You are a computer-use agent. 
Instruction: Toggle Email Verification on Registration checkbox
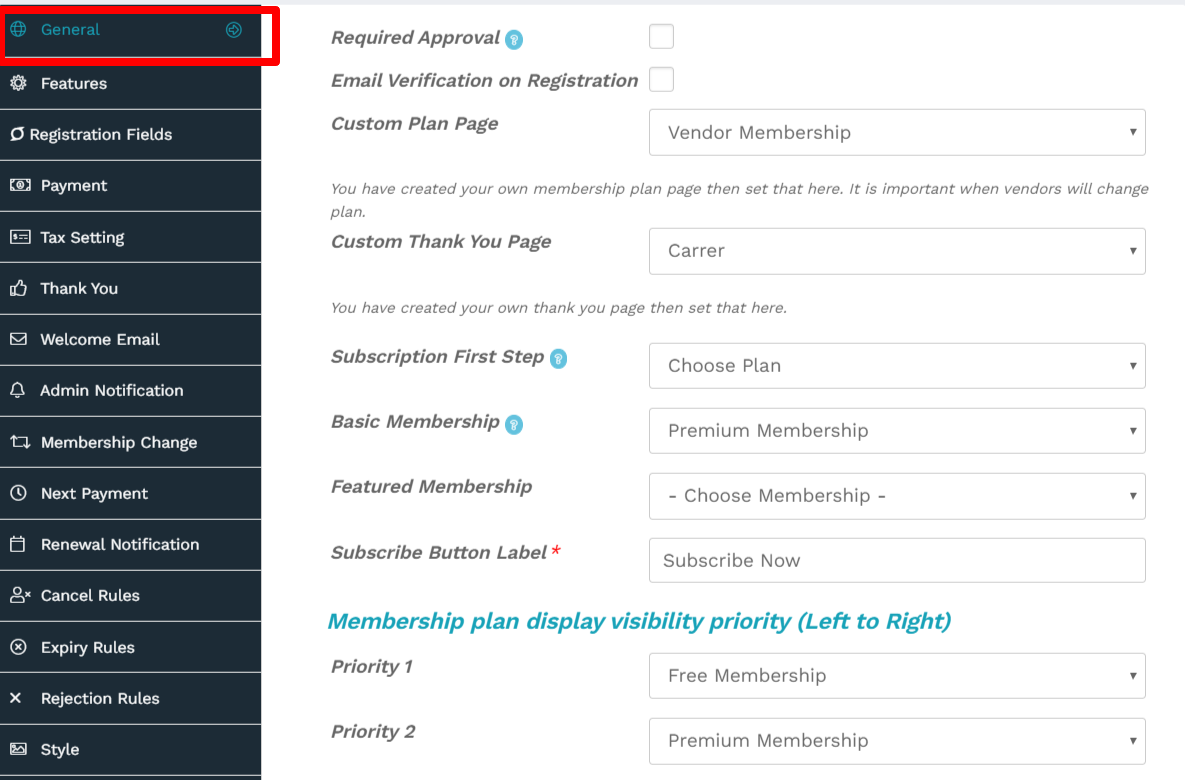[661, 80]
